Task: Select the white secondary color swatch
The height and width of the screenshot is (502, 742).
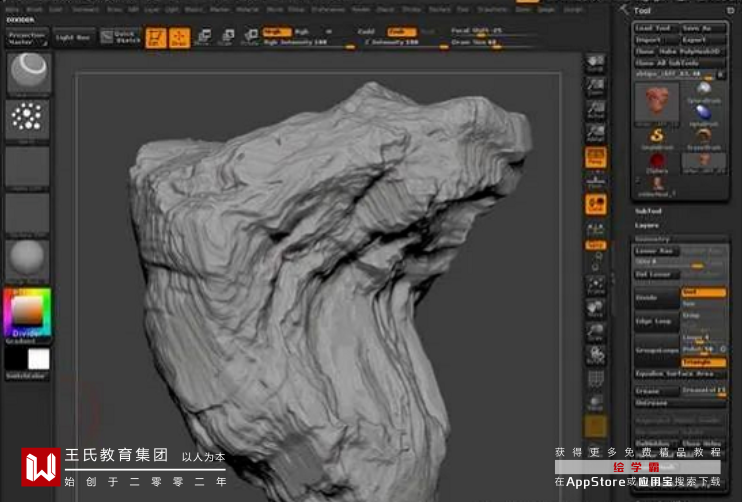Action: pos(39,359)
